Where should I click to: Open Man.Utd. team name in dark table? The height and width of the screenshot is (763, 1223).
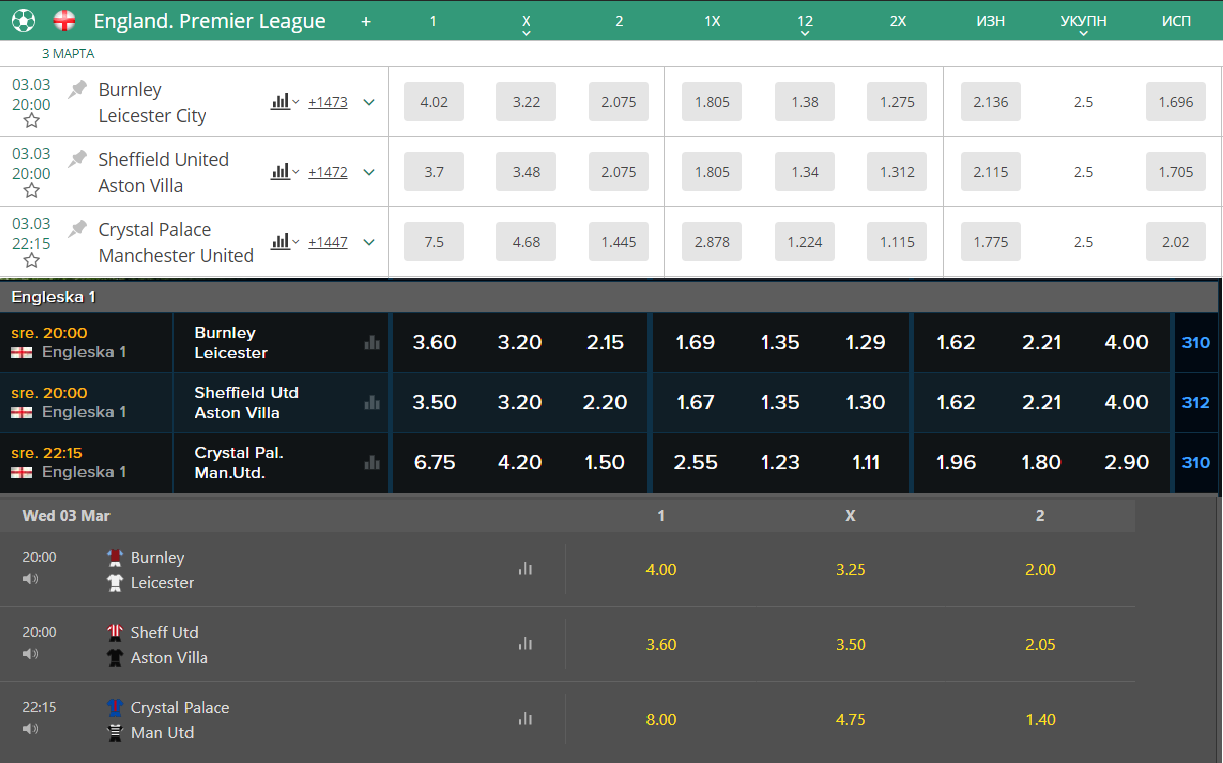230,472
